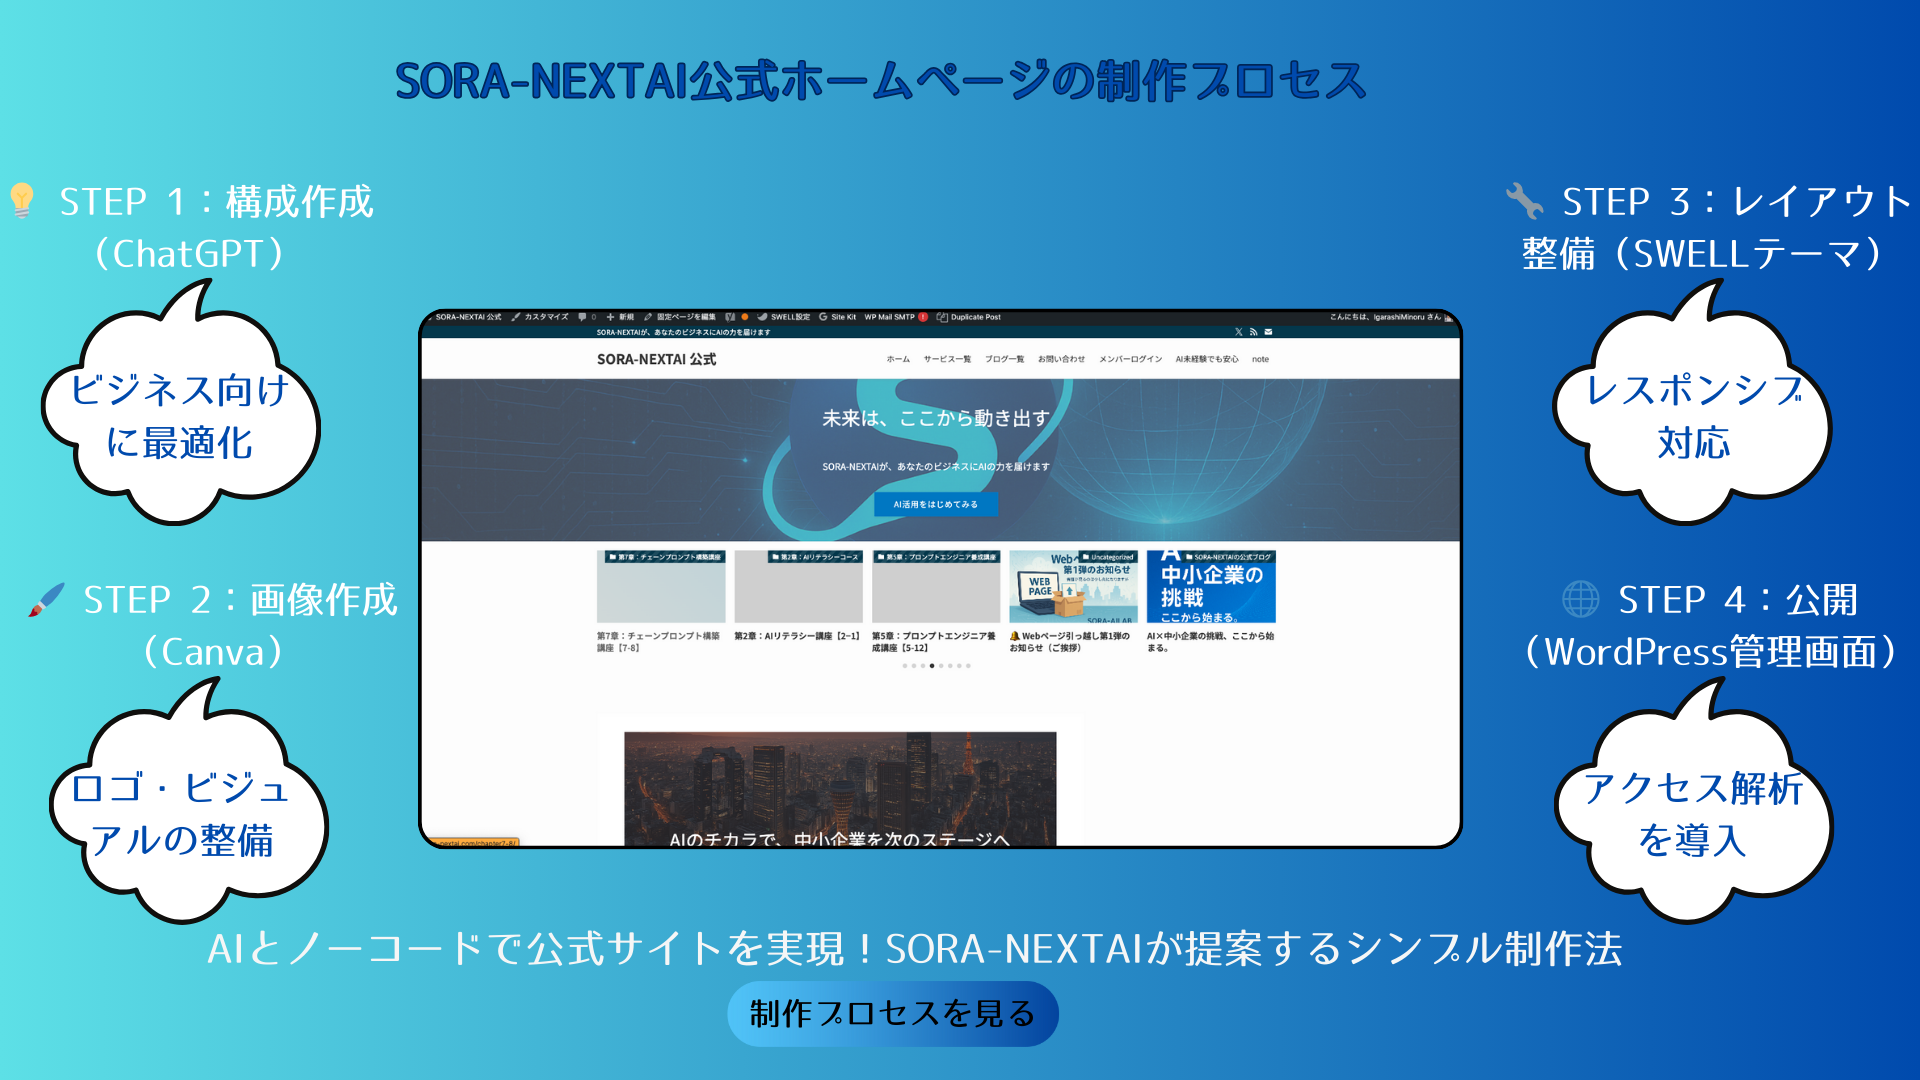Click the X (Twitter) icon in header bar
This screenshot has width=1920, height=1080.
click(x=1238, y=332)
